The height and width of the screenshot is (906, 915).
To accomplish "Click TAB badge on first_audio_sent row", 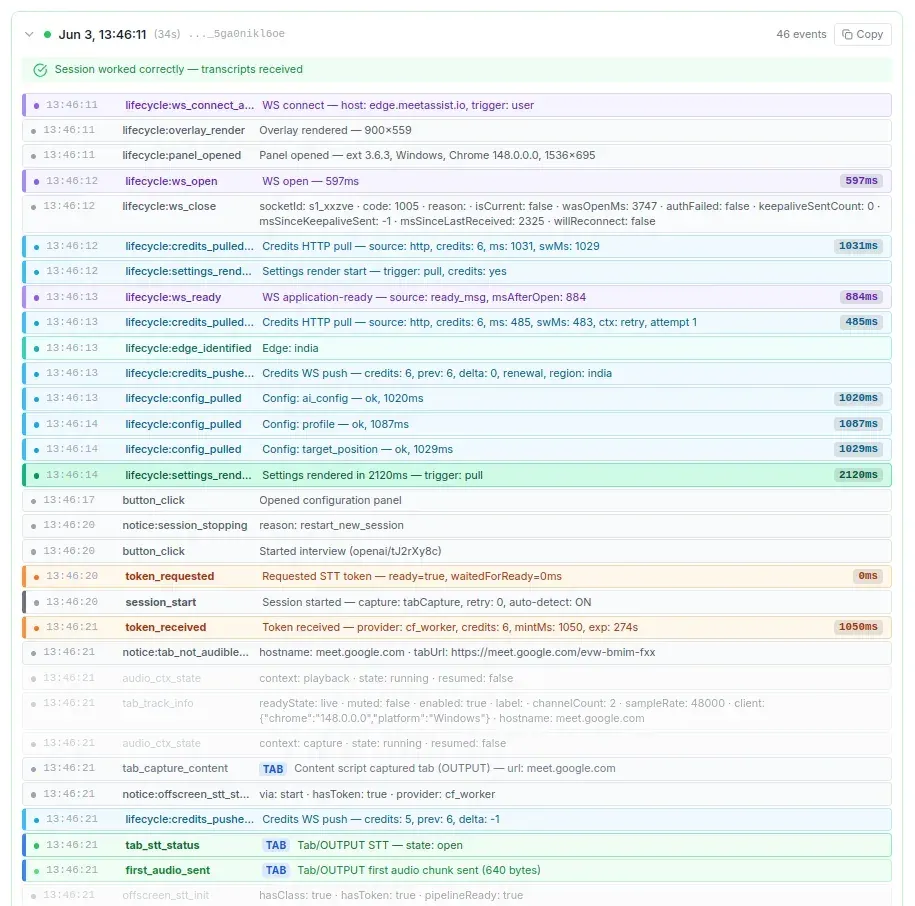I will tap(275, 870).
